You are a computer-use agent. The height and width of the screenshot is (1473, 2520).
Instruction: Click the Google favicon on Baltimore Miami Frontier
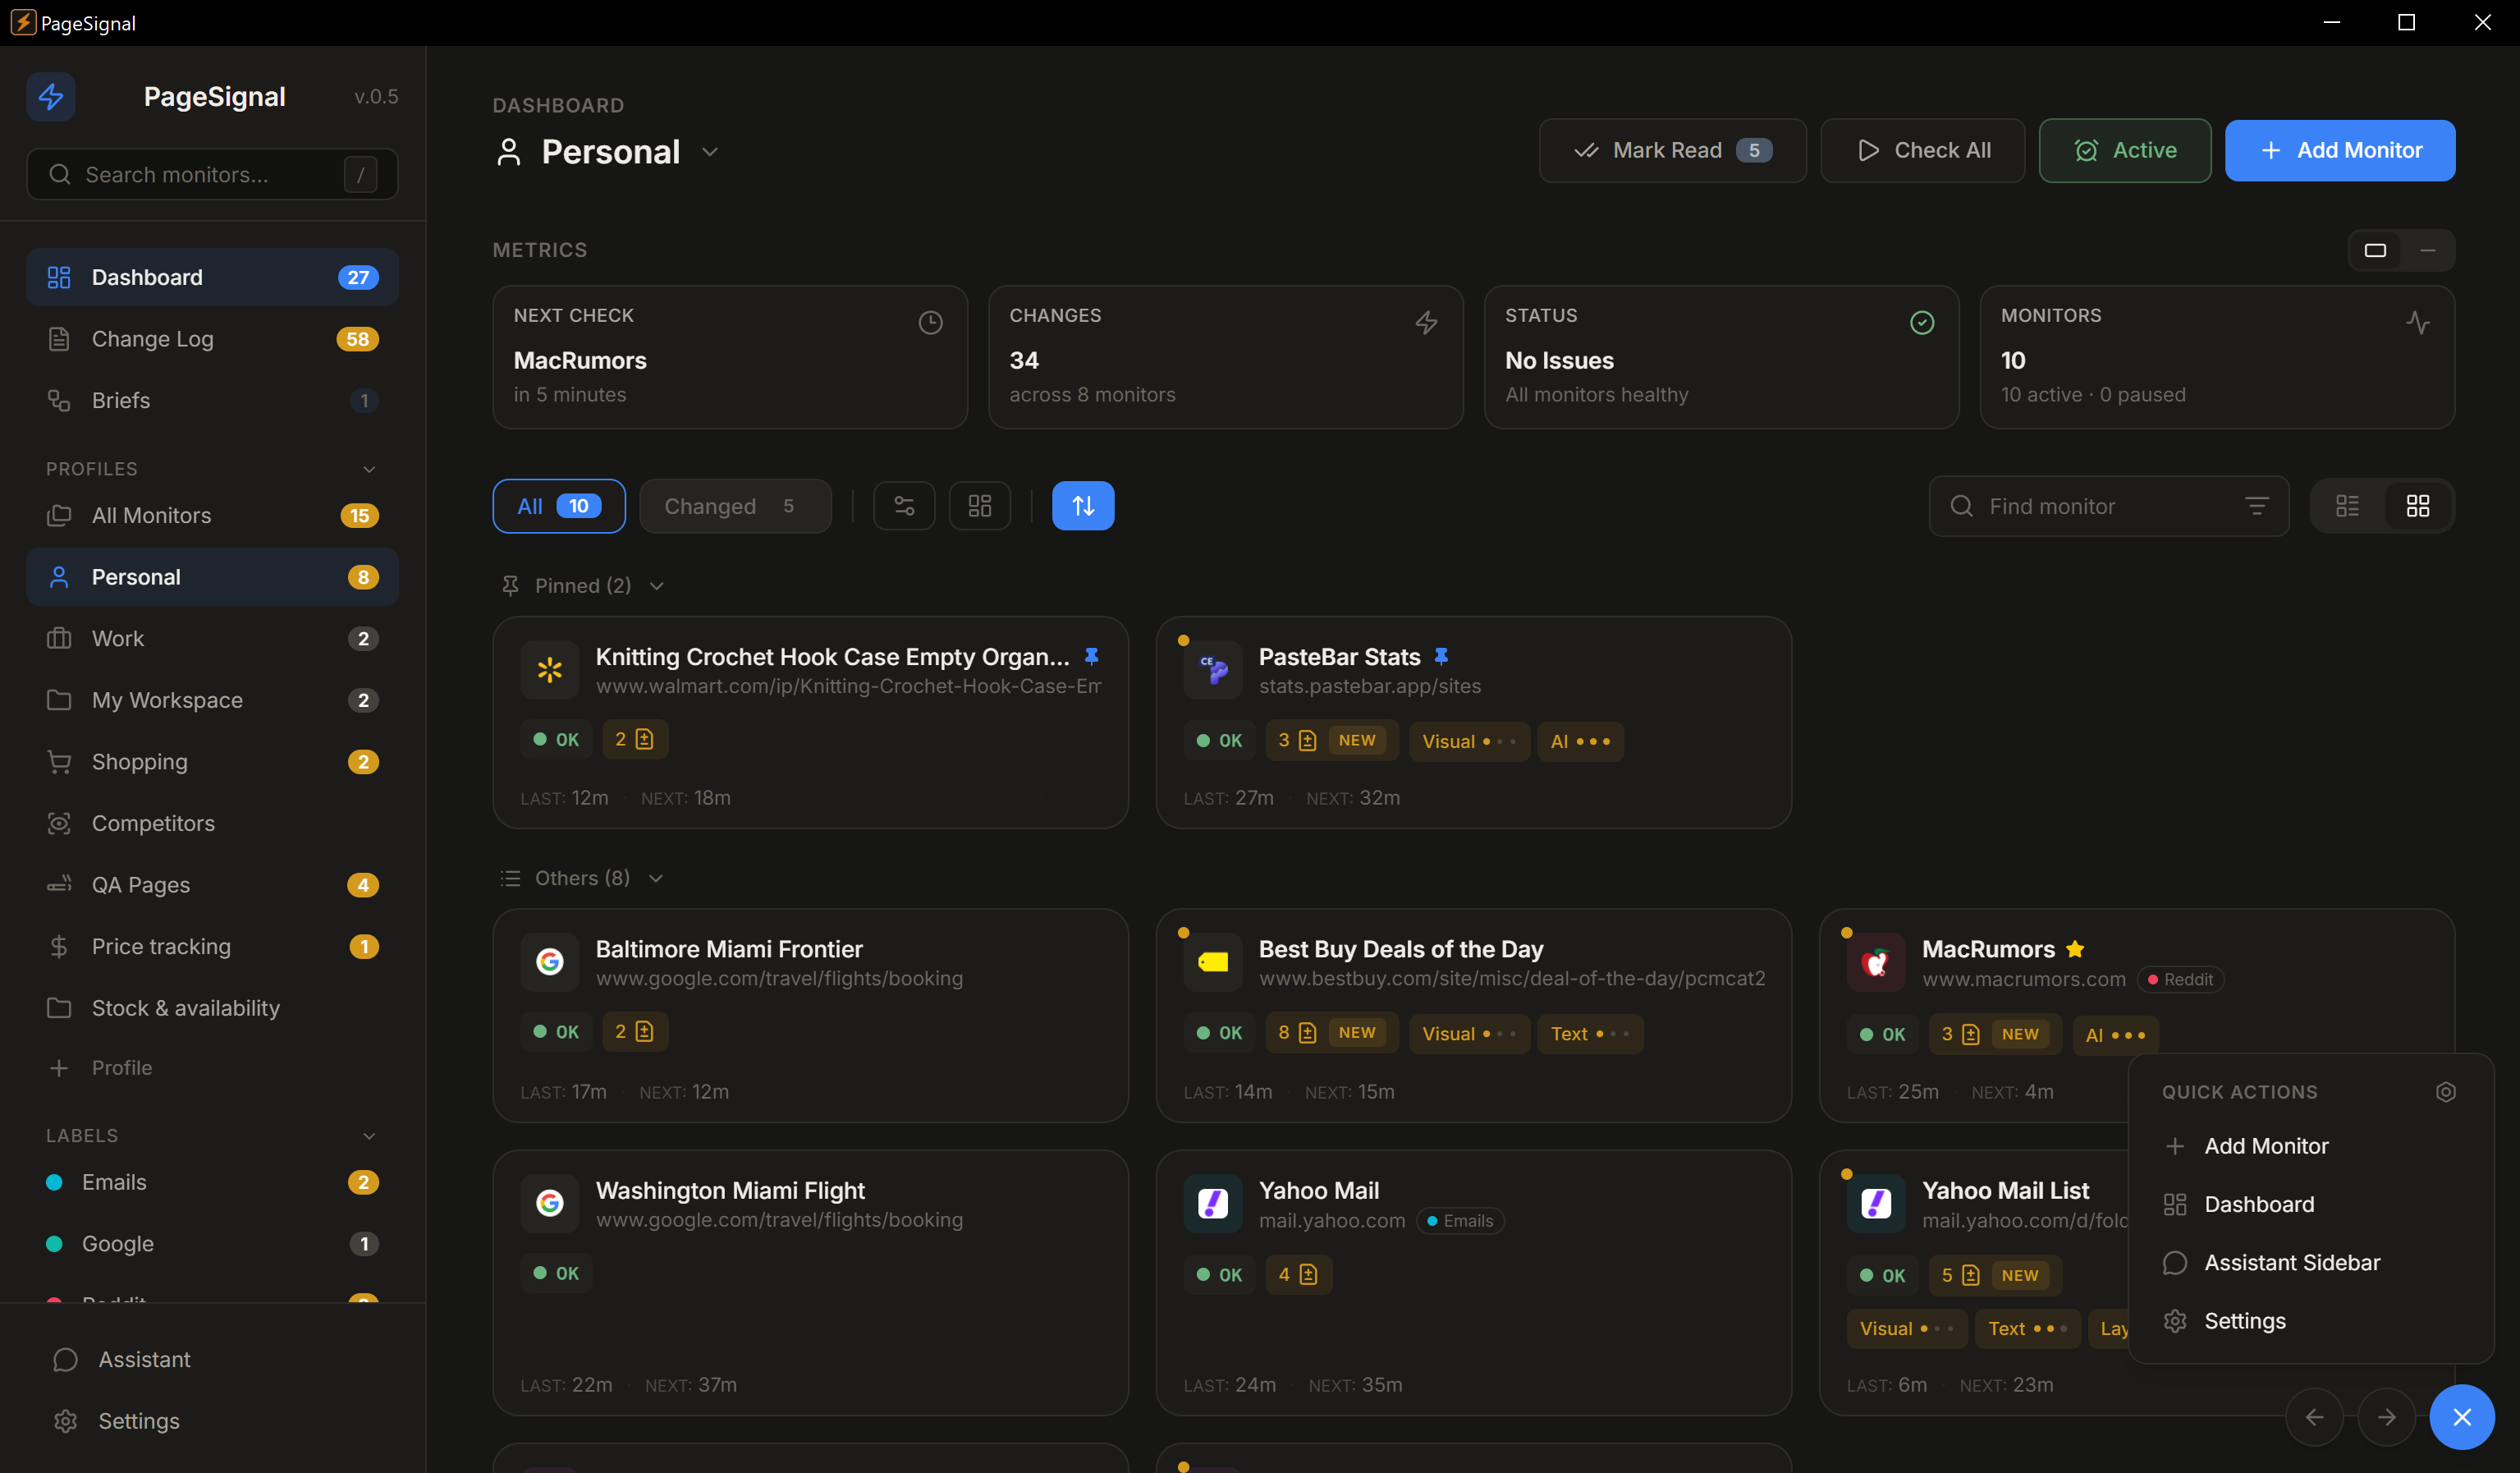(x=550, y=962)
